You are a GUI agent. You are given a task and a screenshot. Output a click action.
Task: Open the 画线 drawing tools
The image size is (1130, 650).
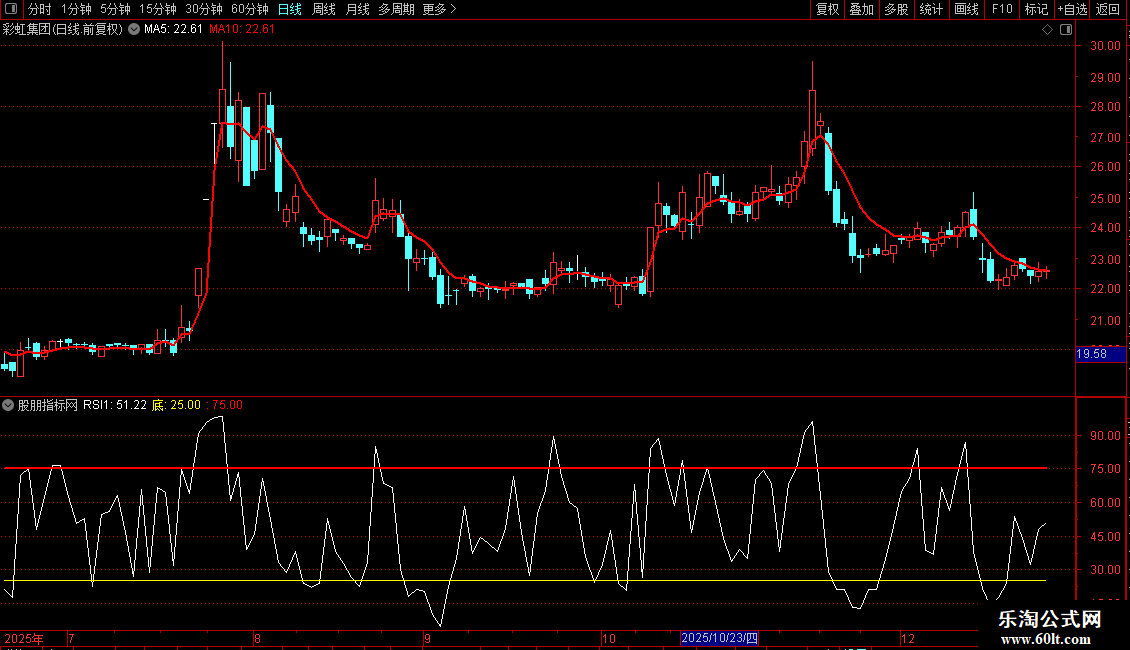click(x=966, y=9)
